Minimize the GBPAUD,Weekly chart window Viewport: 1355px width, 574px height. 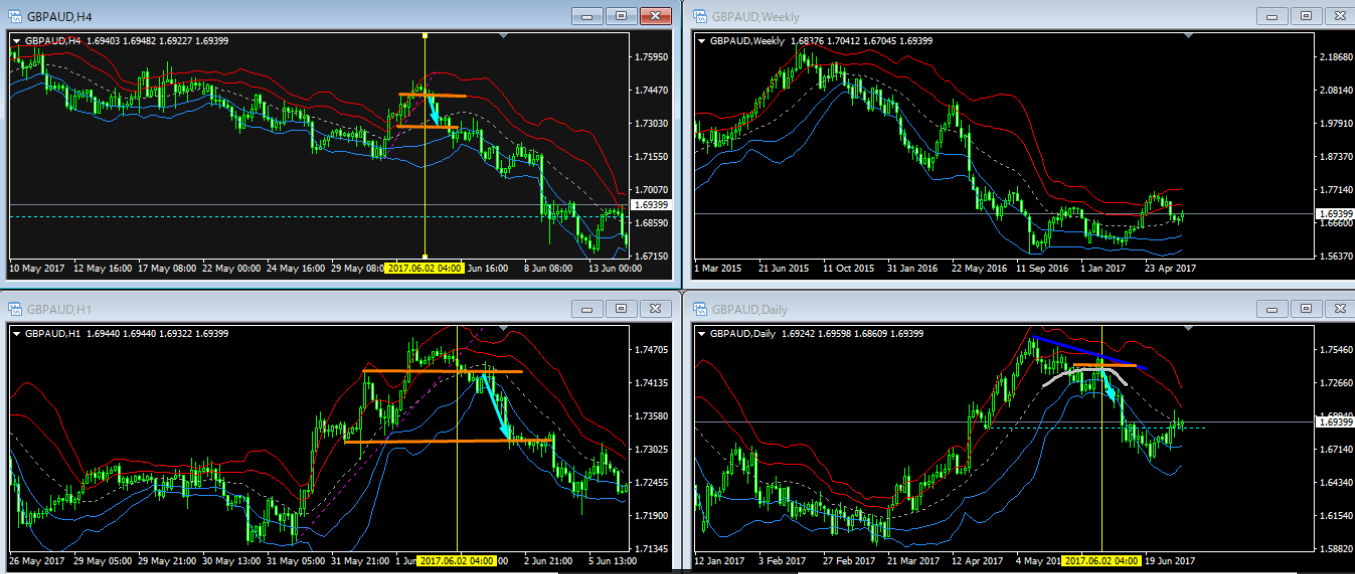click(1271, 16)
